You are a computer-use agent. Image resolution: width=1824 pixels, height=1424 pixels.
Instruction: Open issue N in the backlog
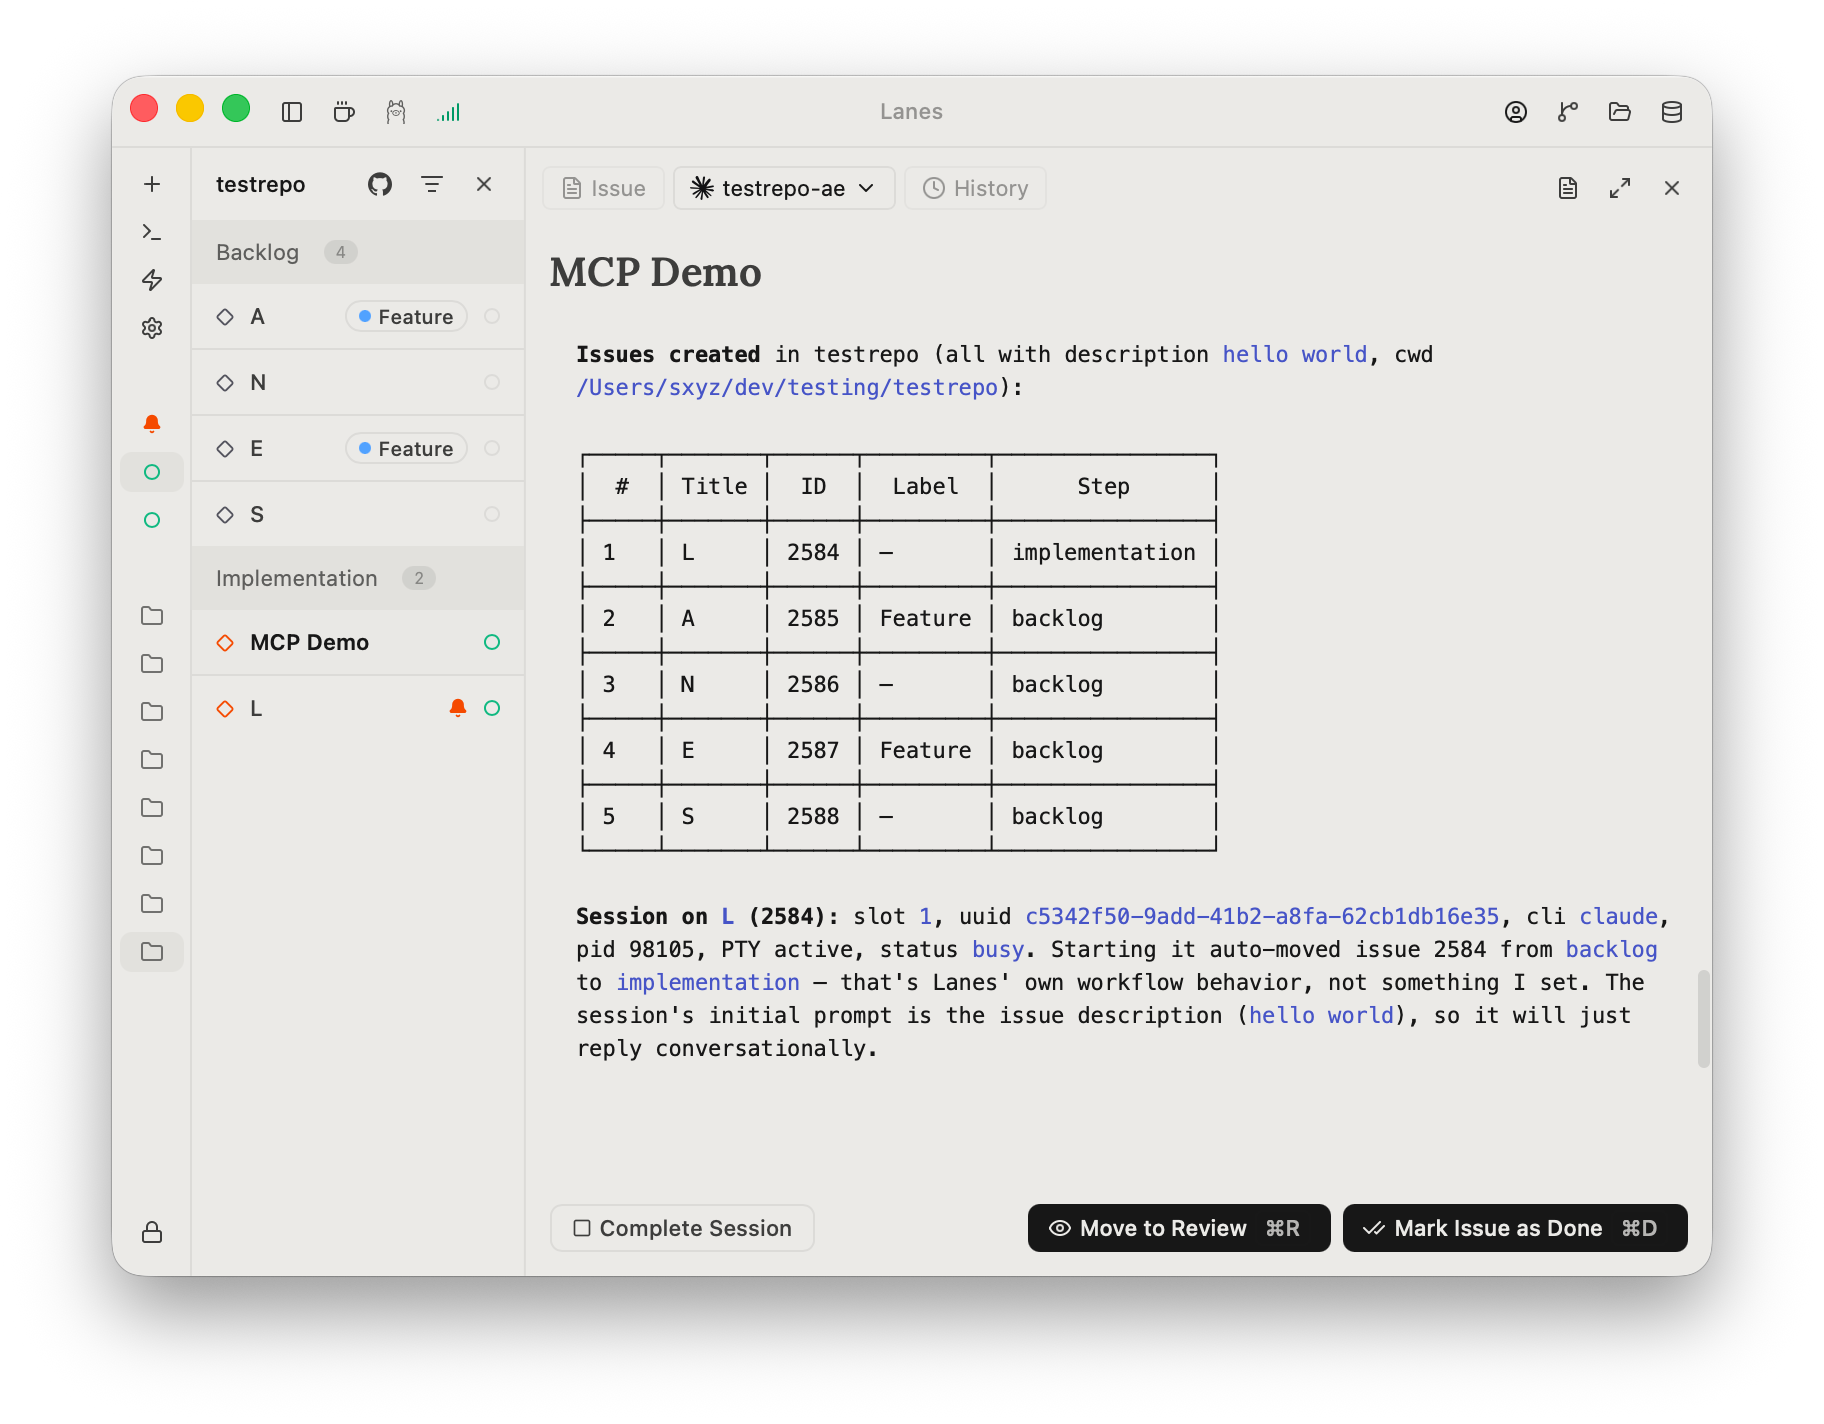tap(358, 382)
